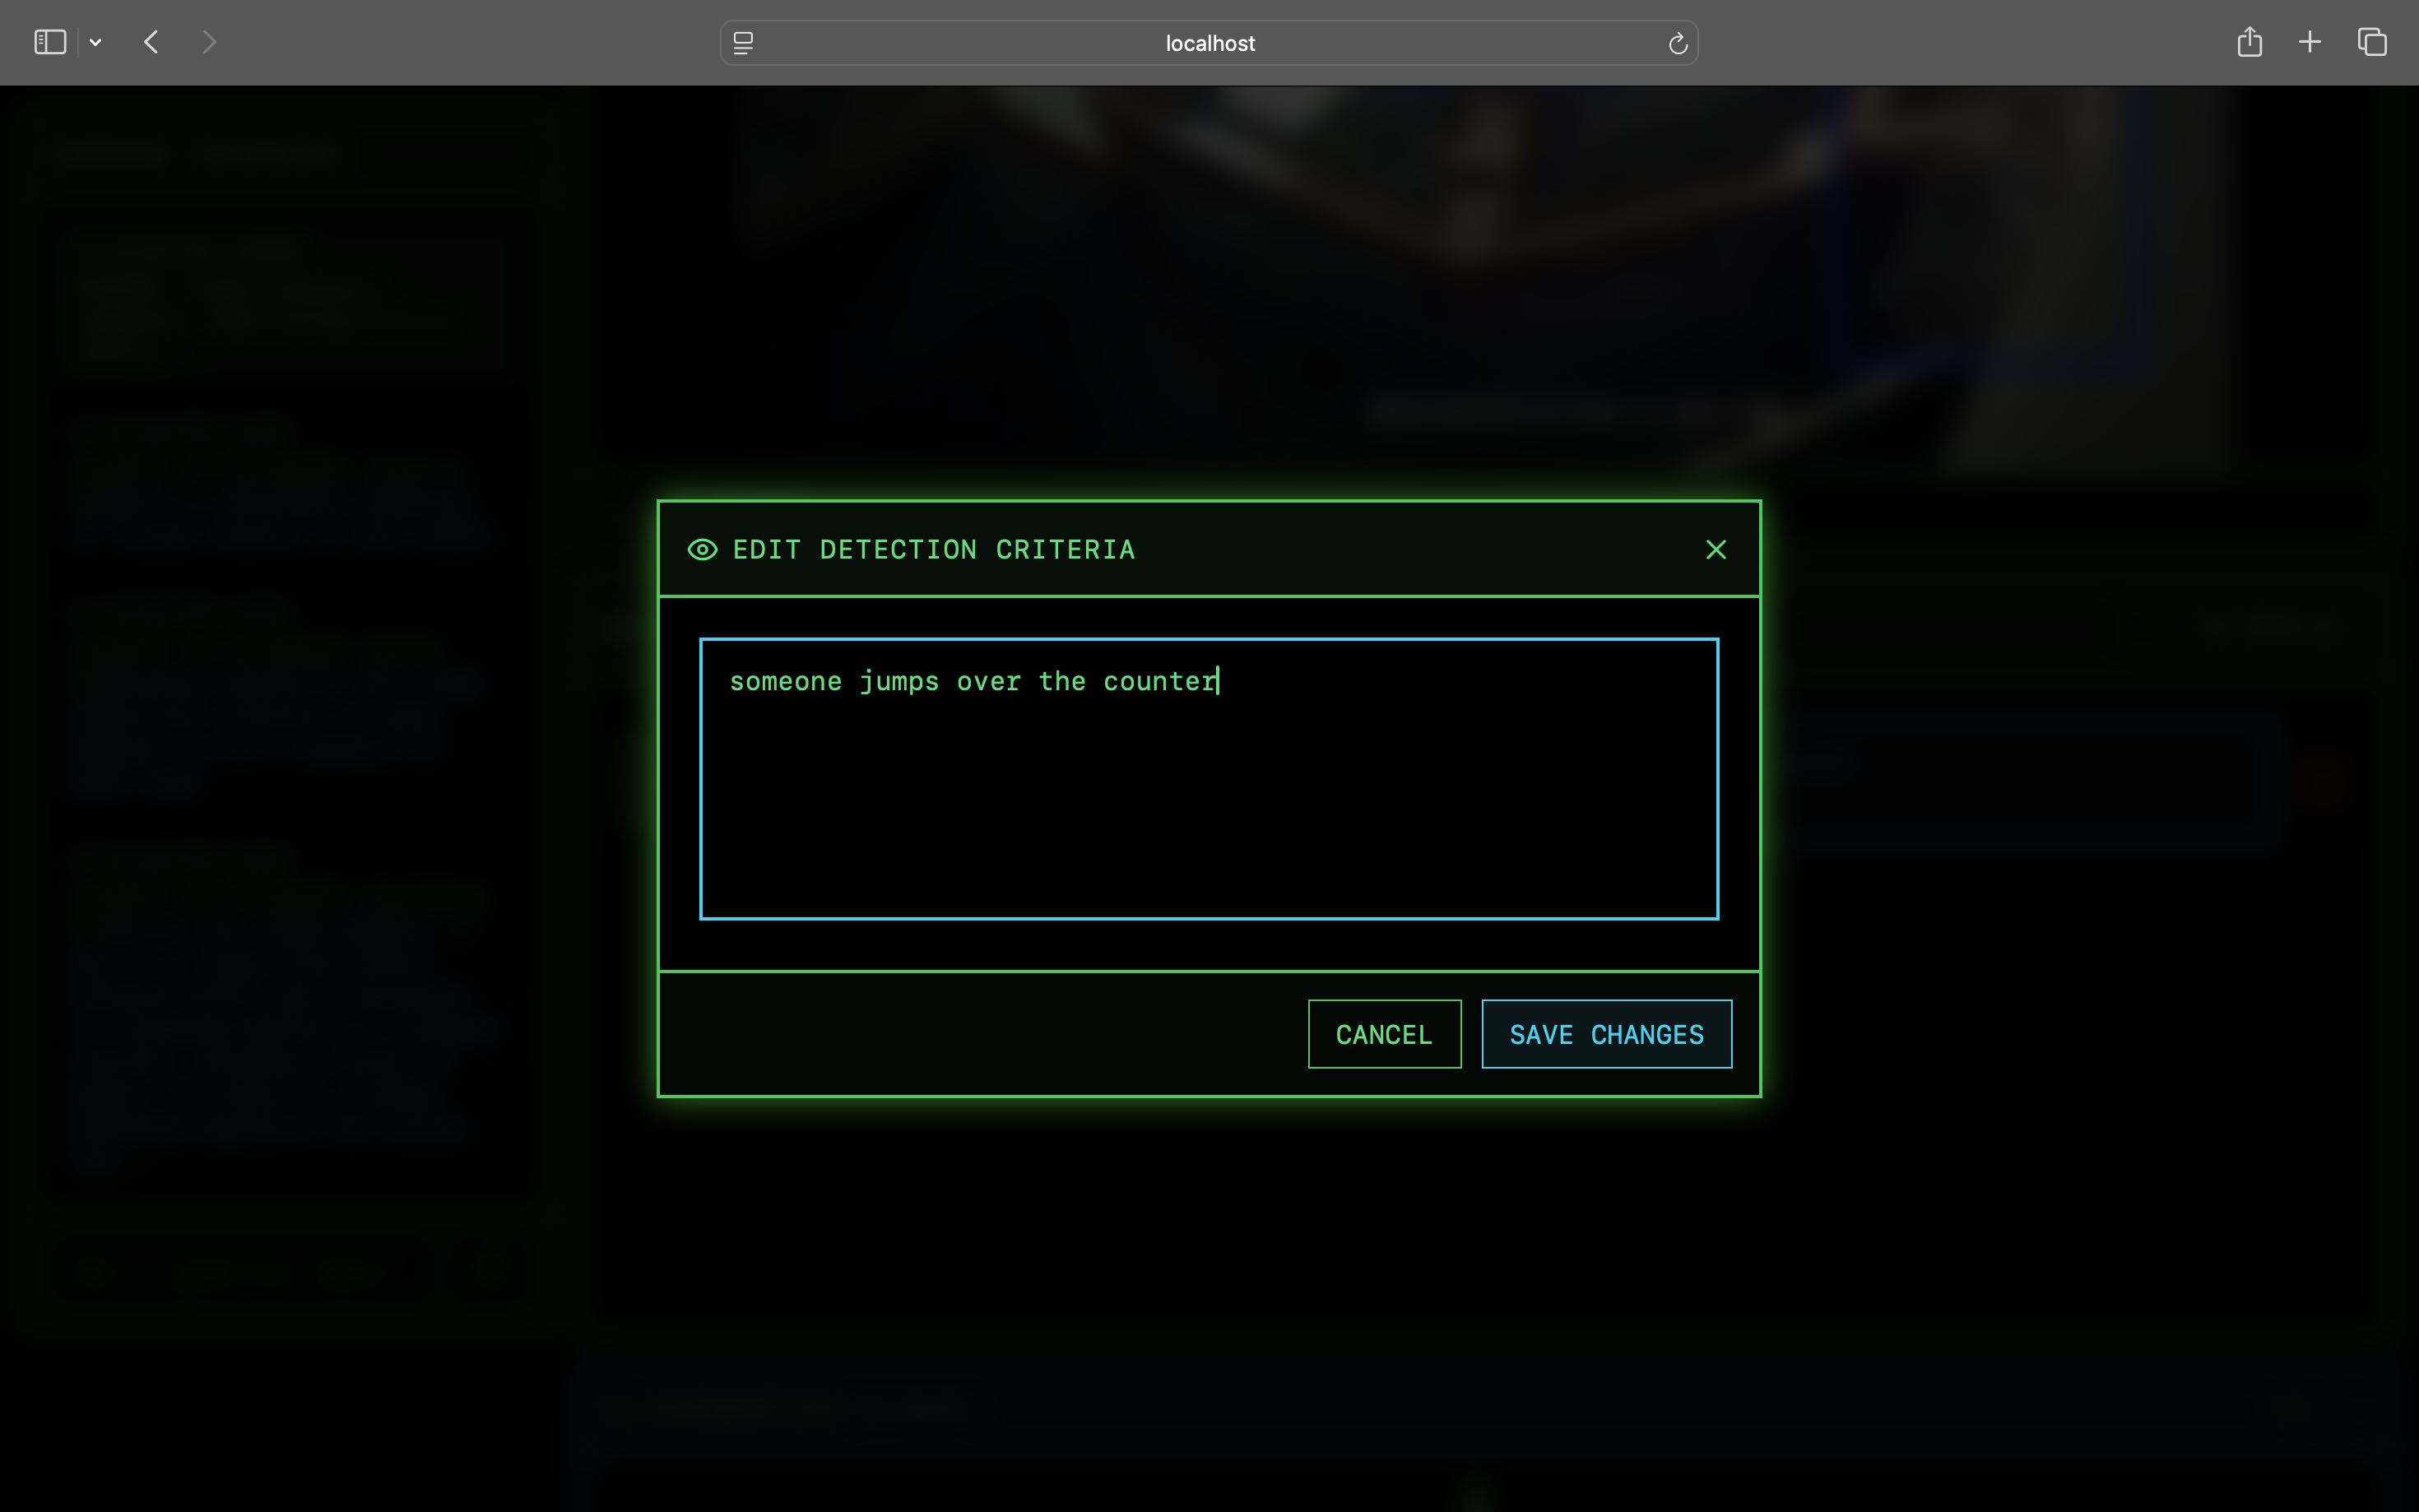
Task: Click the forward navigation arrow
Action: coord(208,42)
